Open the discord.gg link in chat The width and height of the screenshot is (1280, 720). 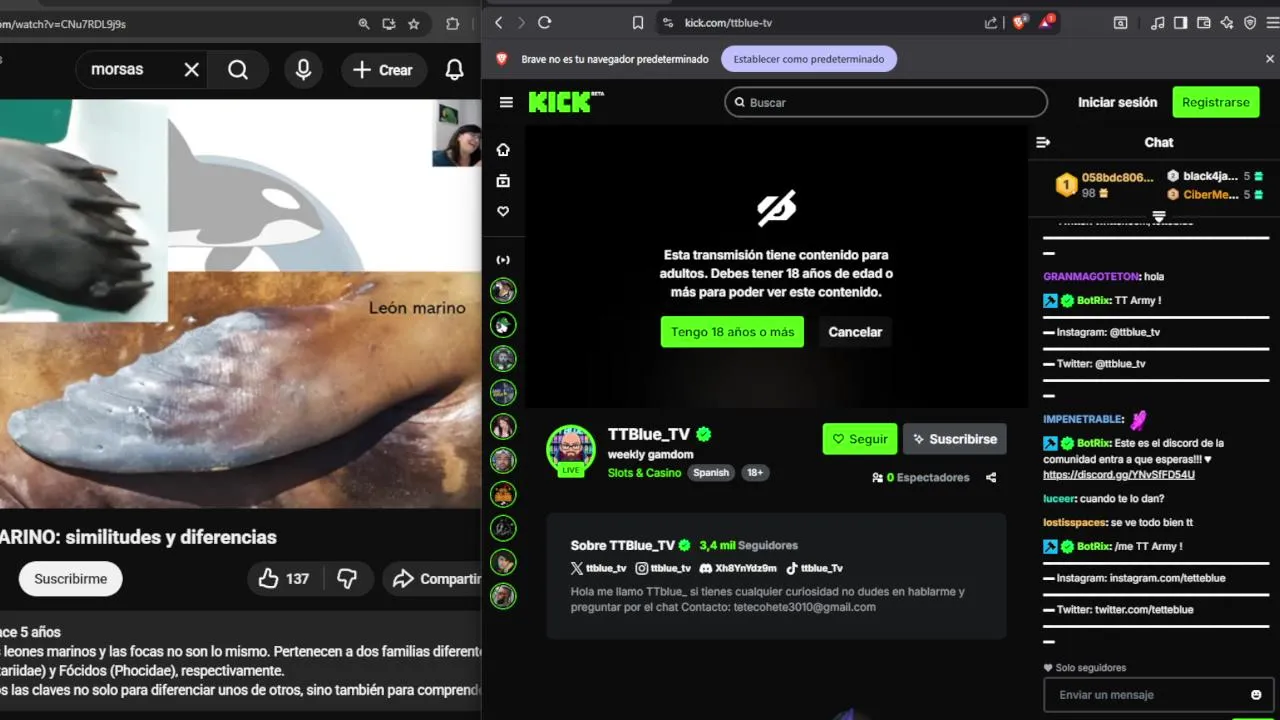[x=1119, y=475]
